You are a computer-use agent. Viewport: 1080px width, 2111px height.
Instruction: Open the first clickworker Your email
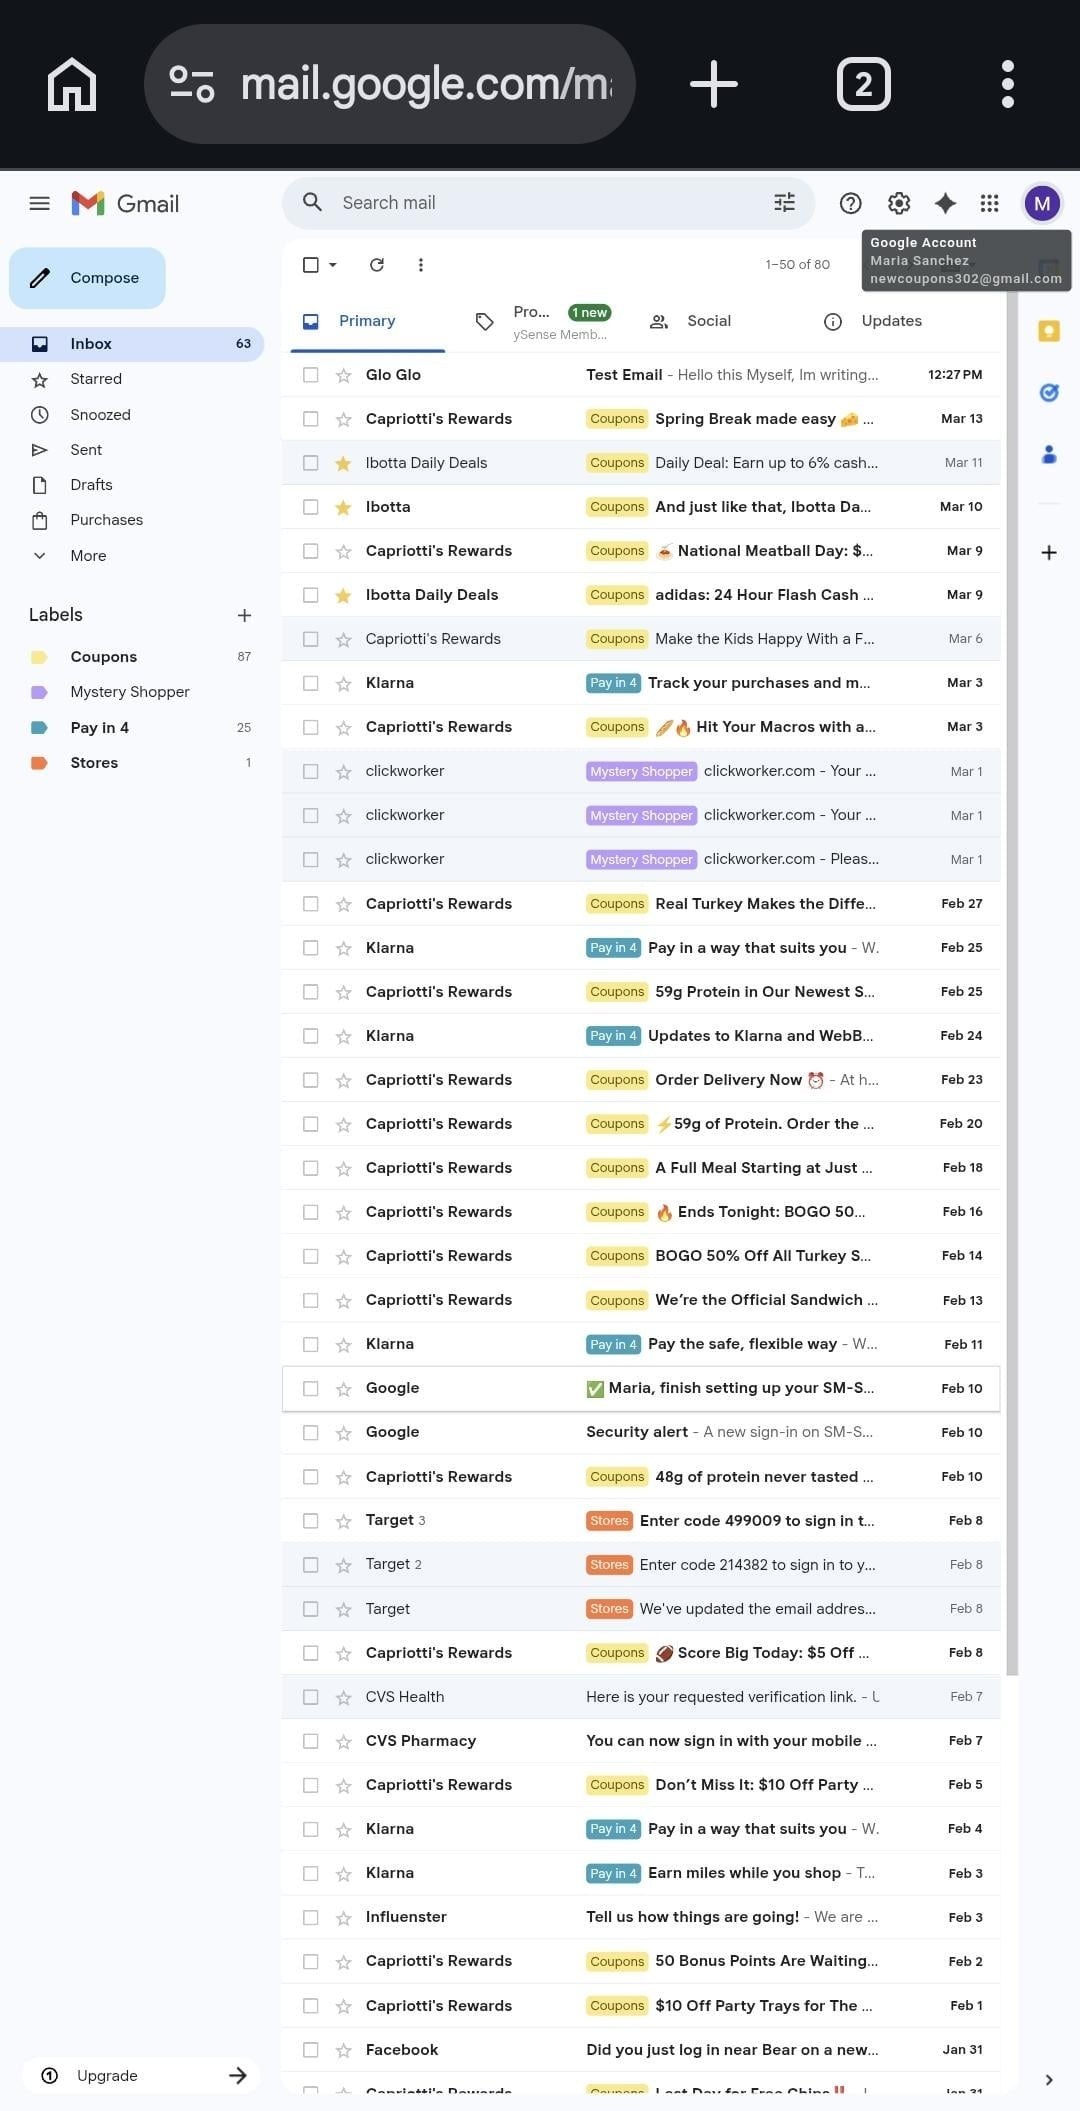(x=641, y=771)
